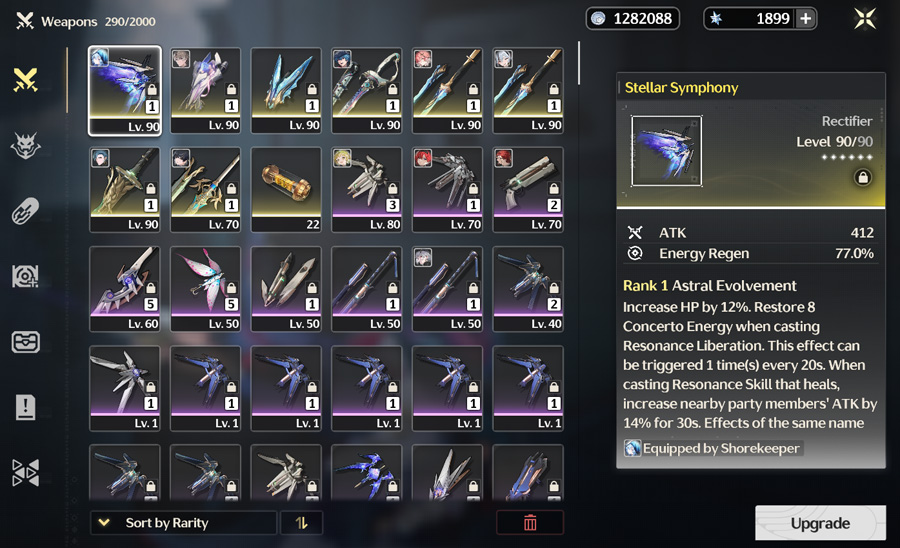Image resolution: width=900 pixels, height=548 pixels.
Task: Select the Lv. 80 gauntlets weapon
Action: (367, 189)
